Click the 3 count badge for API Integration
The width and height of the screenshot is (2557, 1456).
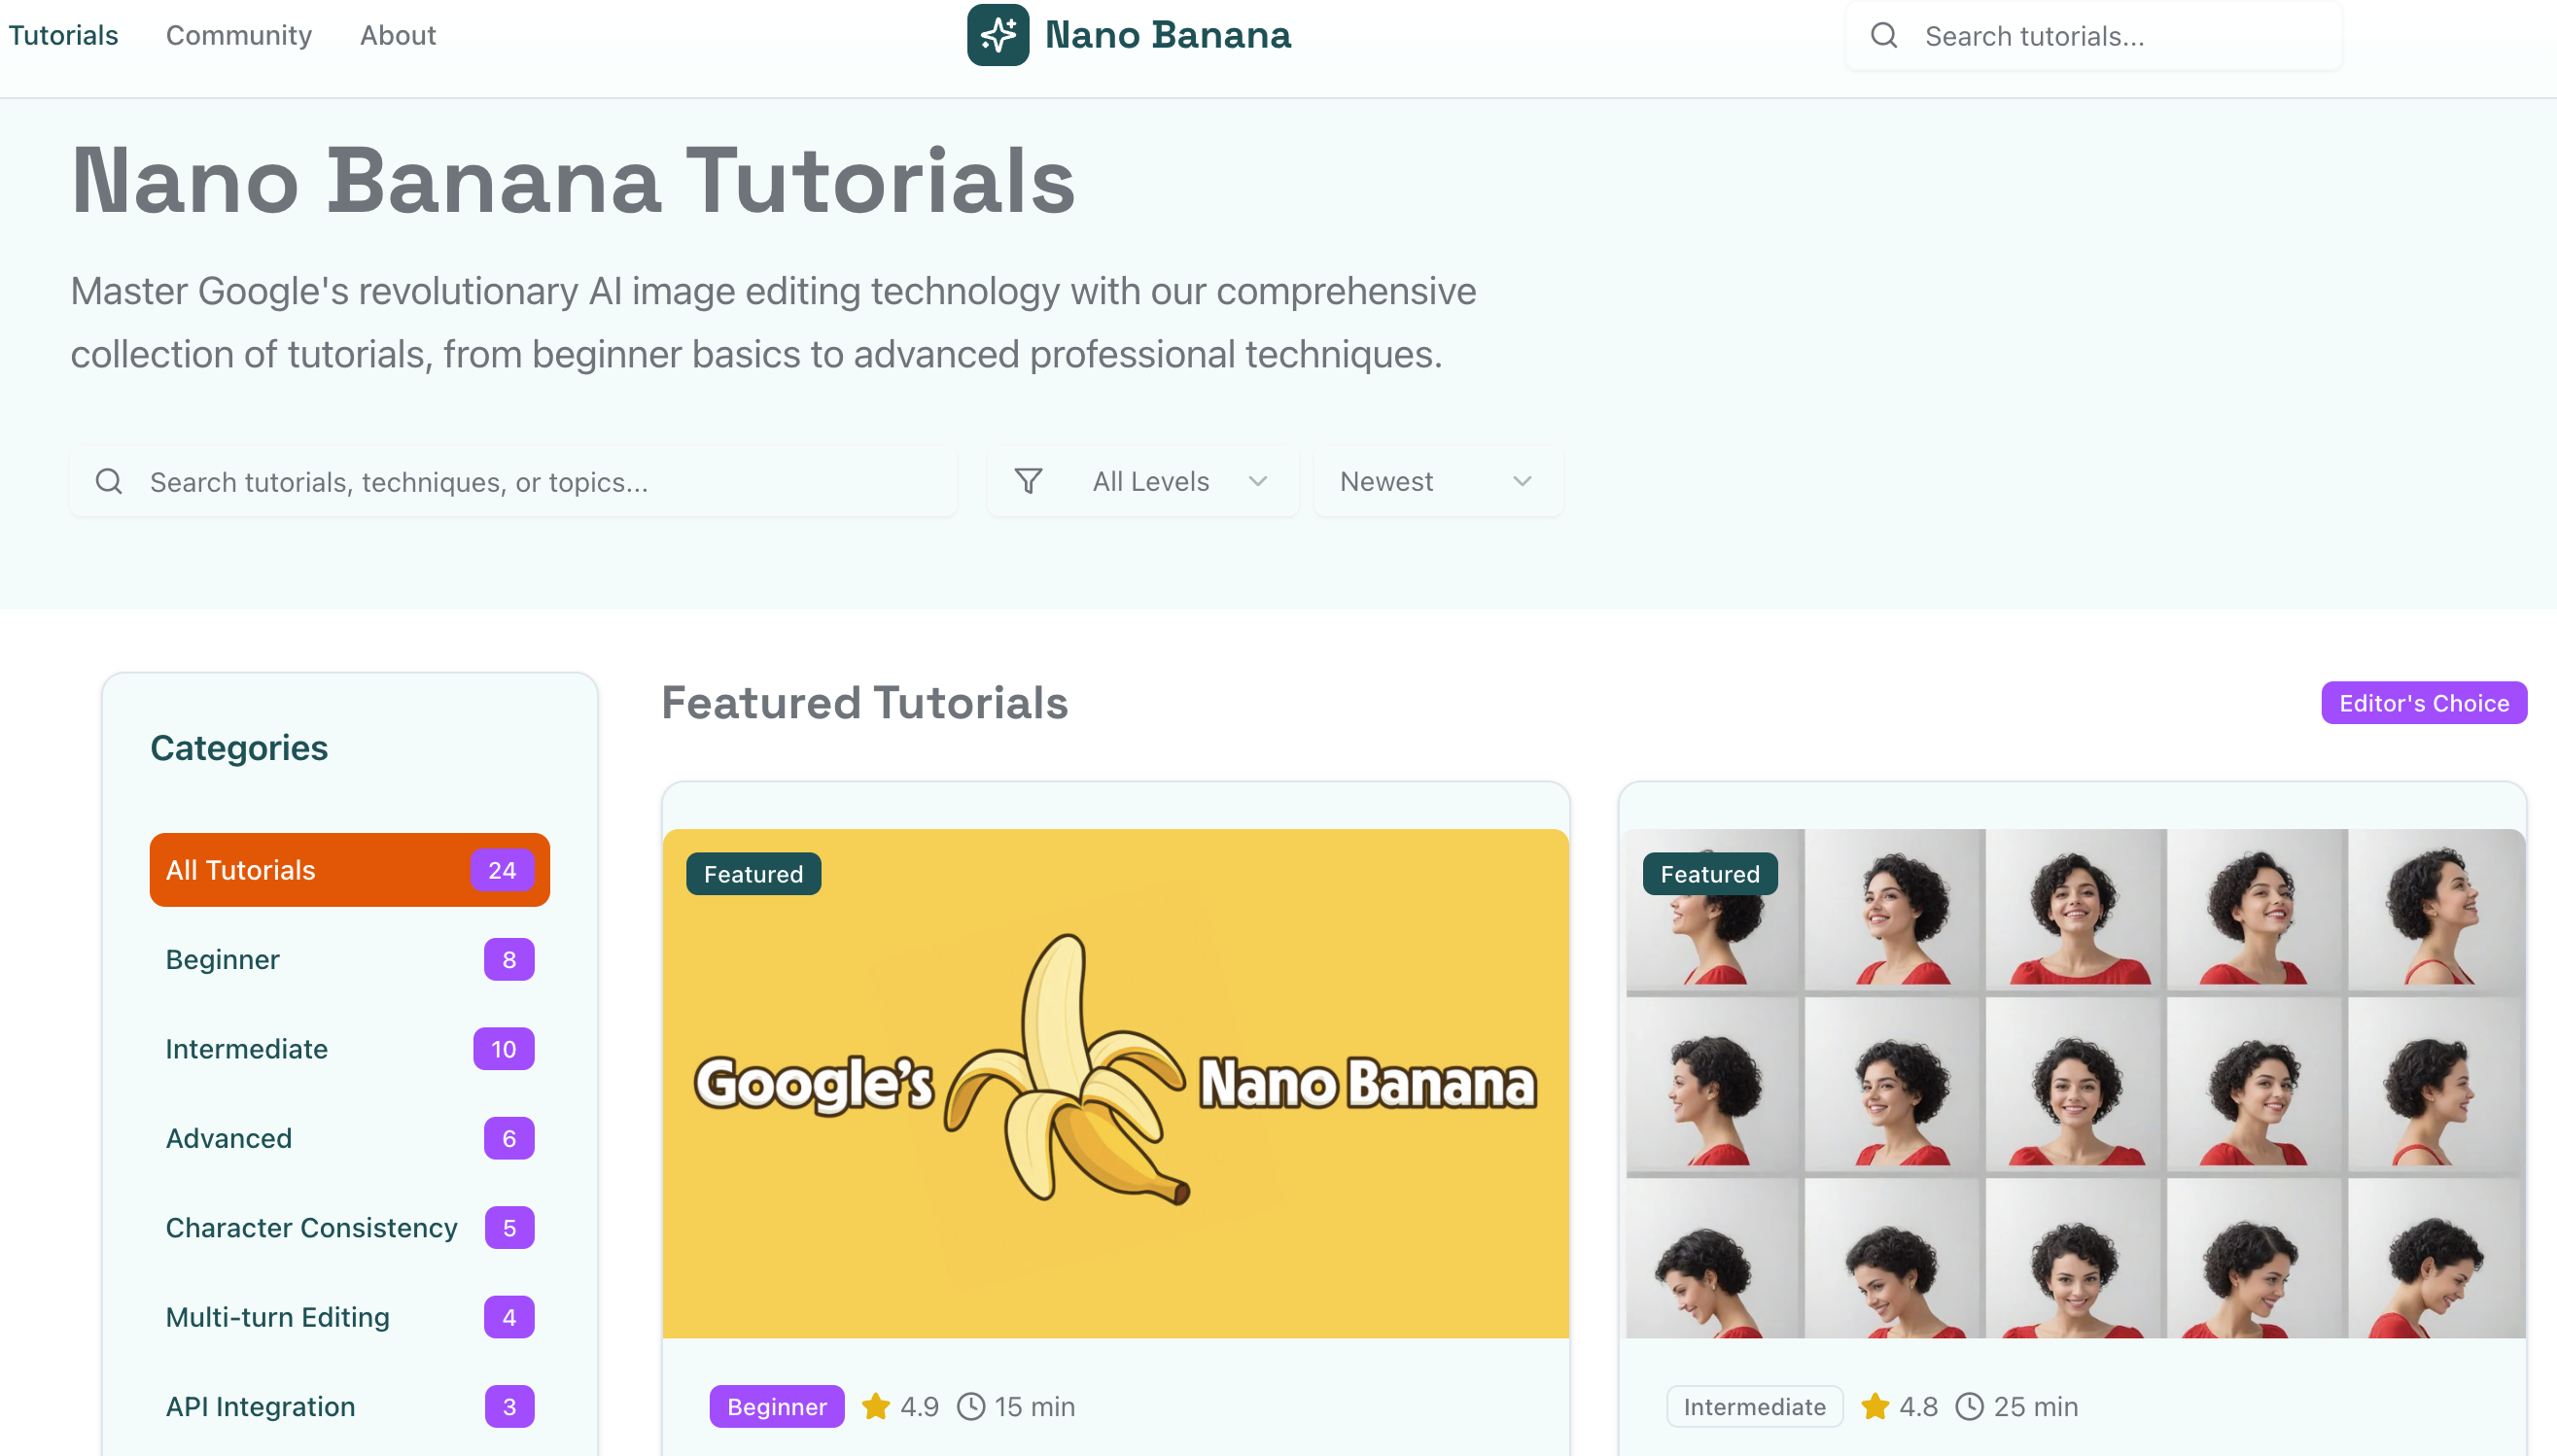tap(509, 1406)
